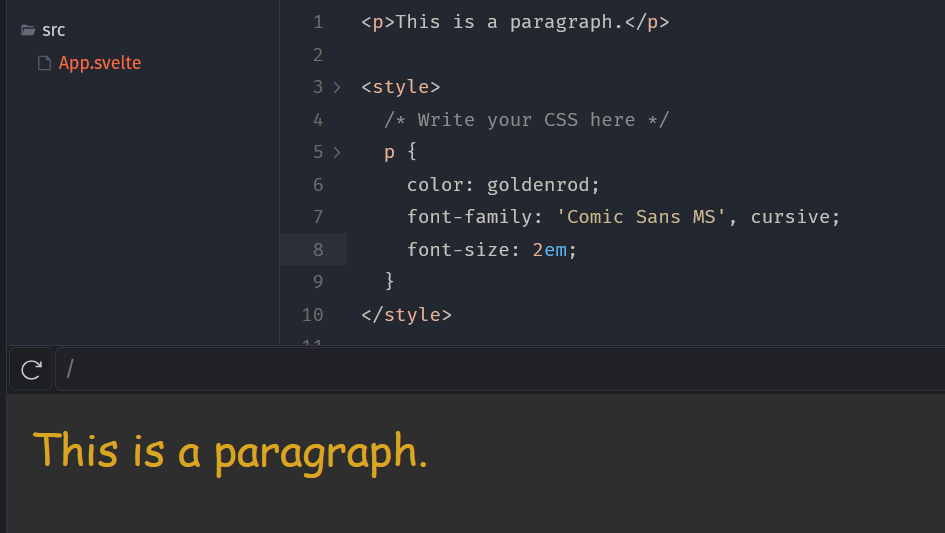Click the p selector on line 5
Viewport: 945px width, 533px height.
click(x=389, y=153)
